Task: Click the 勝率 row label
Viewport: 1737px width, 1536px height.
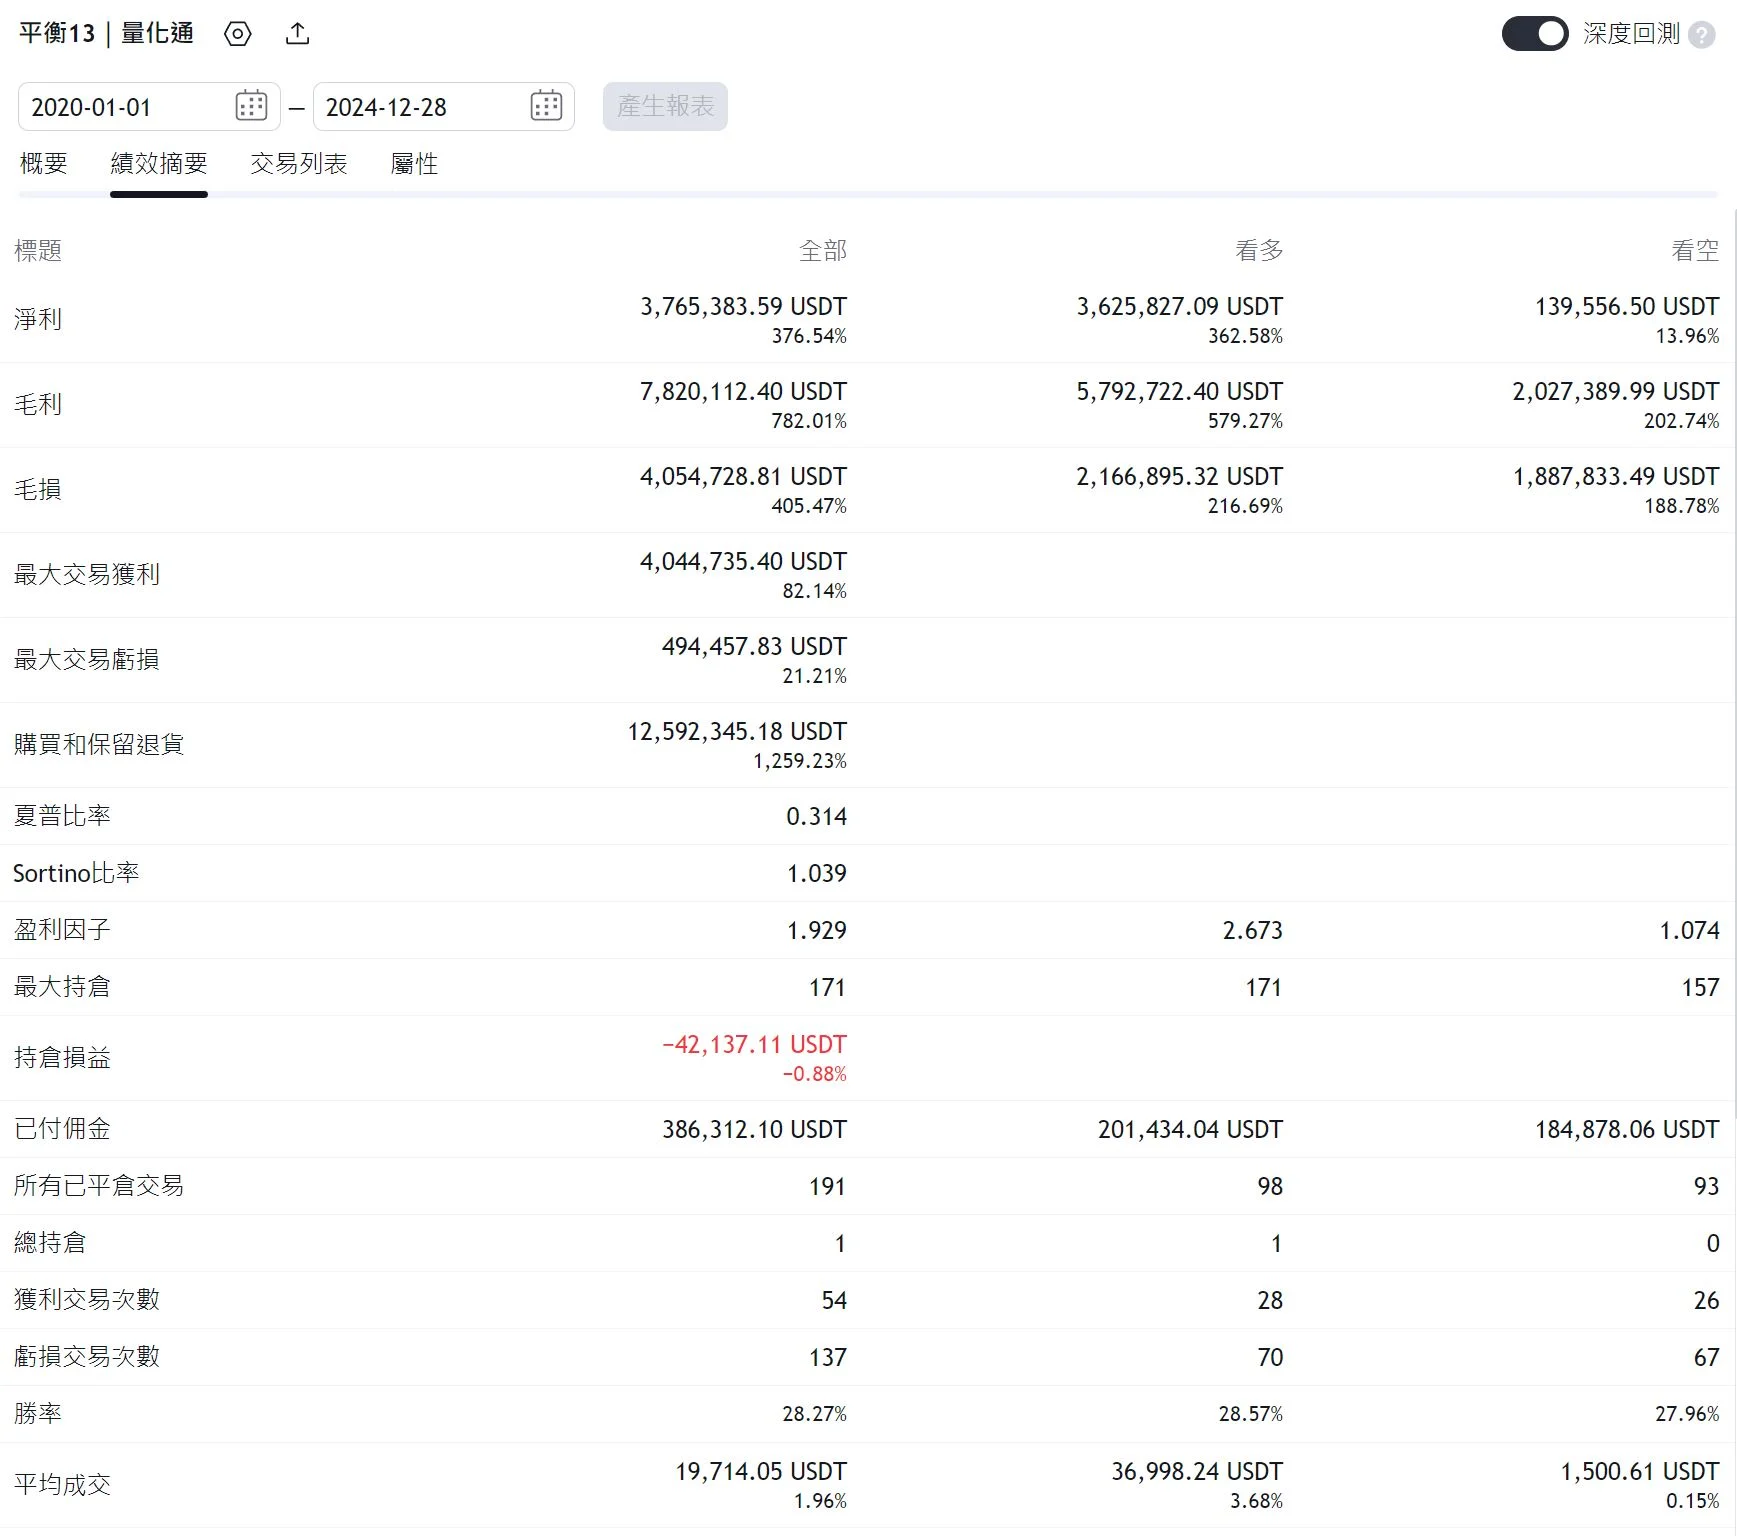Action: pos(38,1414)
